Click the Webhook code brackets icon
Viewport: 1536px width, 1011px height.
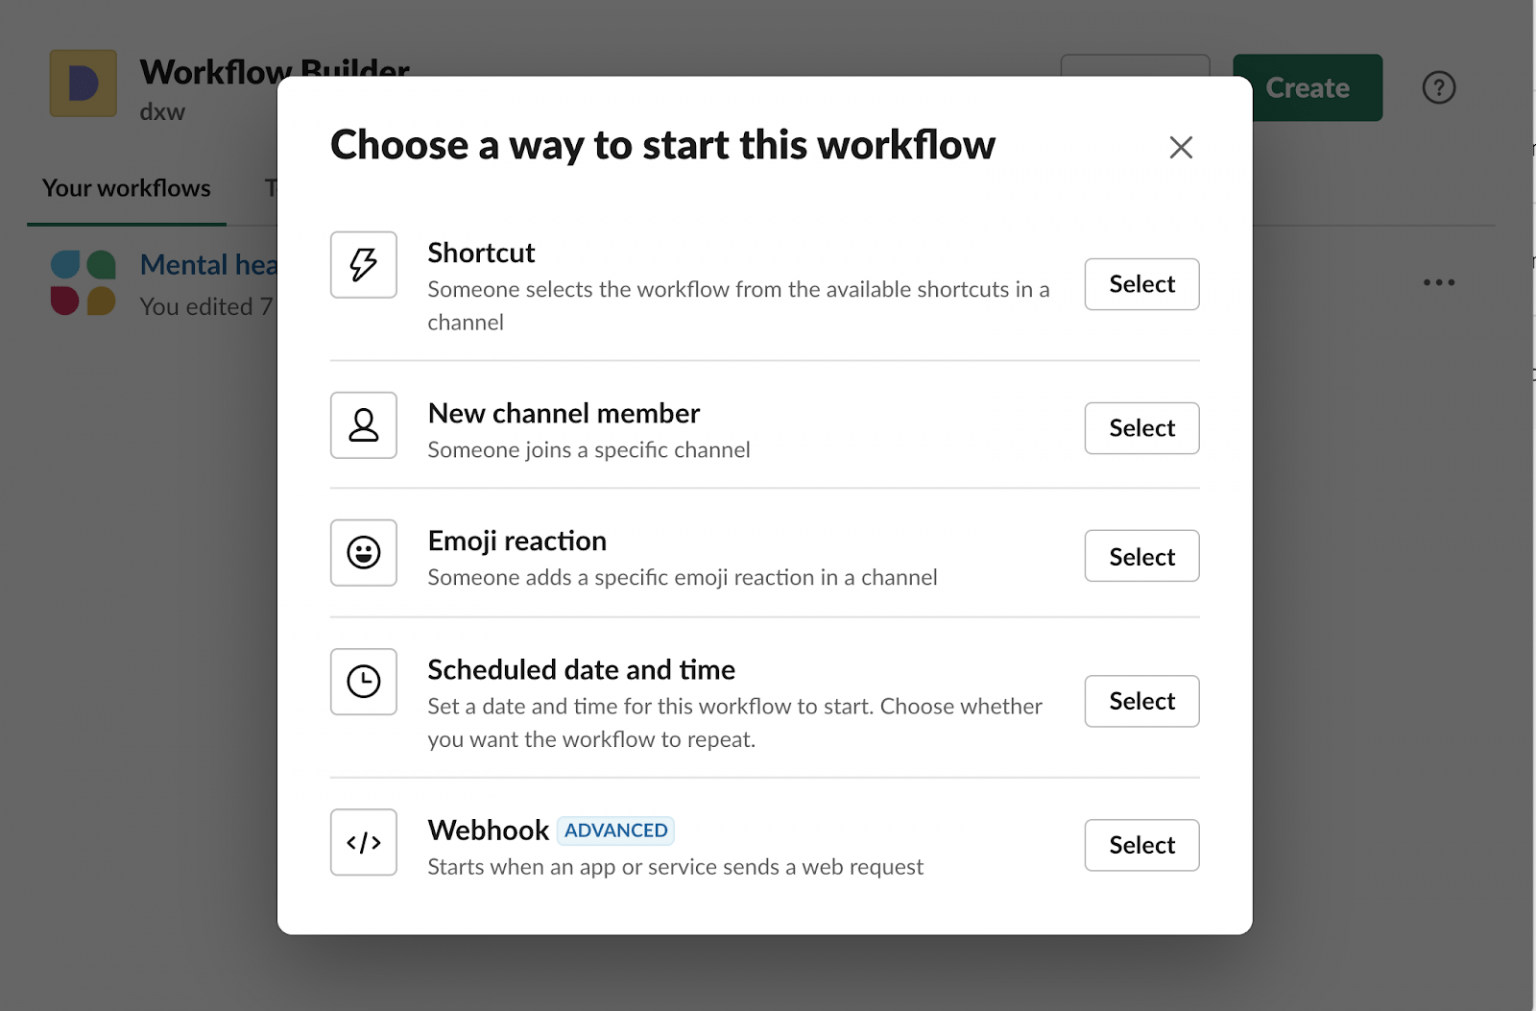click(363, 842)
